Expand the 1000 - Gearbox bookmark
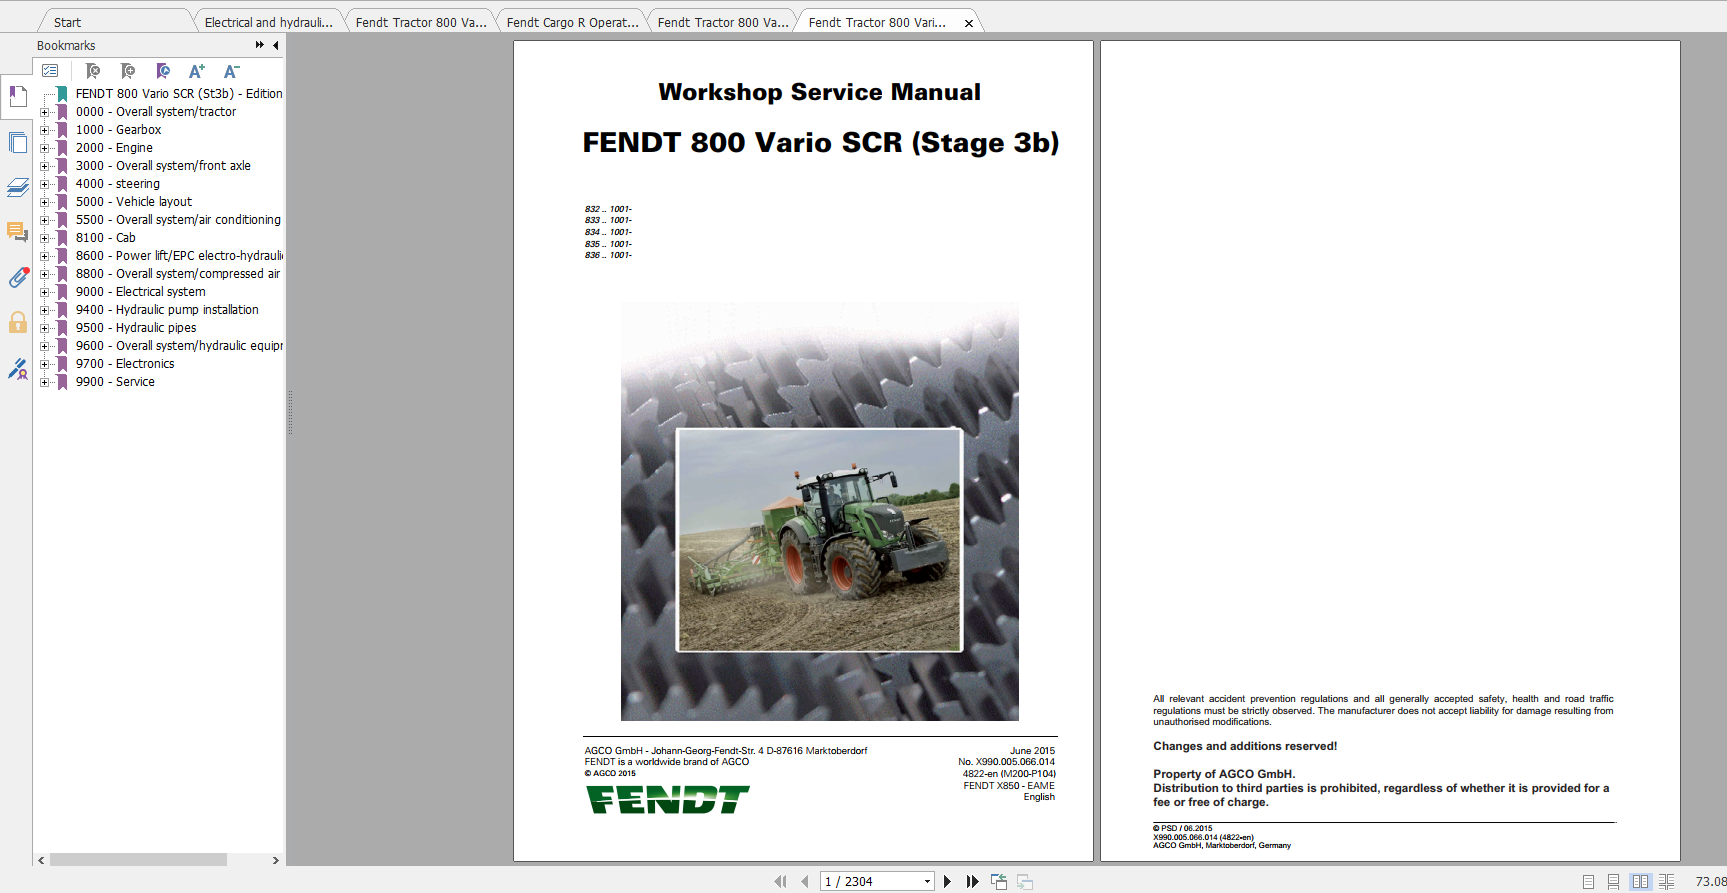The width and height of the screenshot is (1727, 893). point(45,130)
